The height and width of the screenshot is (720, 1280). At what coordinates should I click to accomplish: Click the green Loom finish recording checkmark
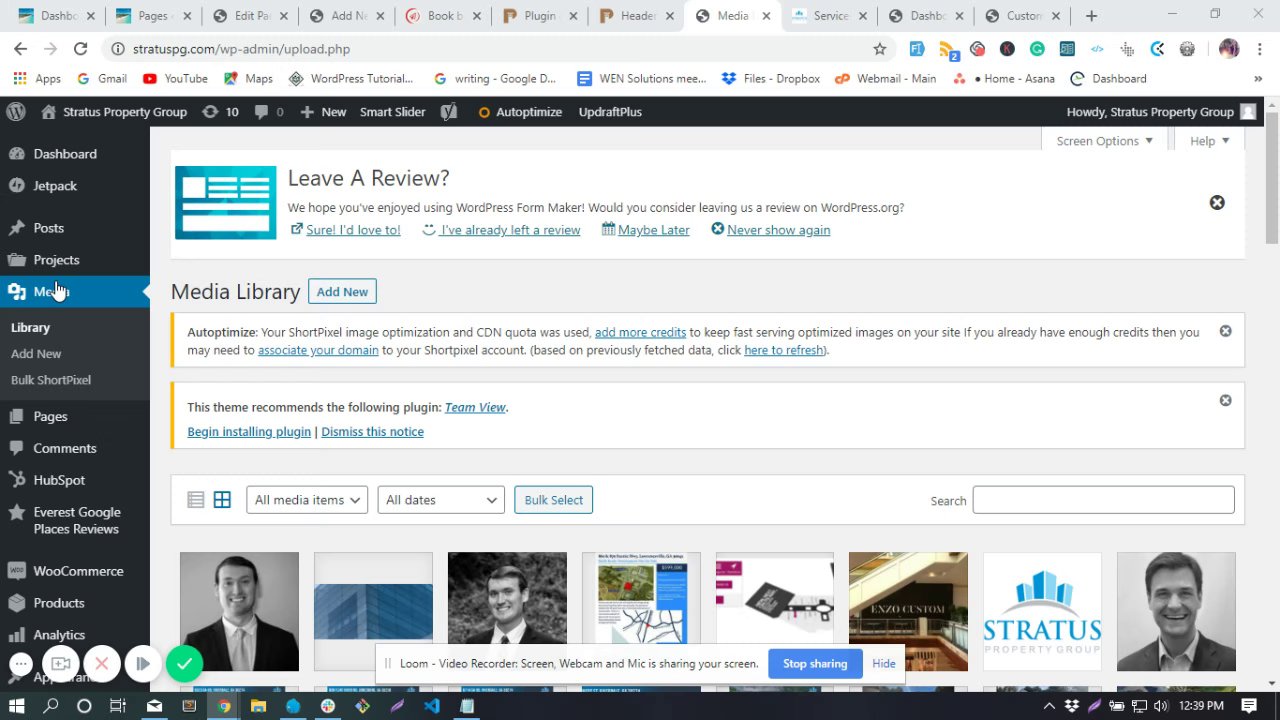(184, 663)
